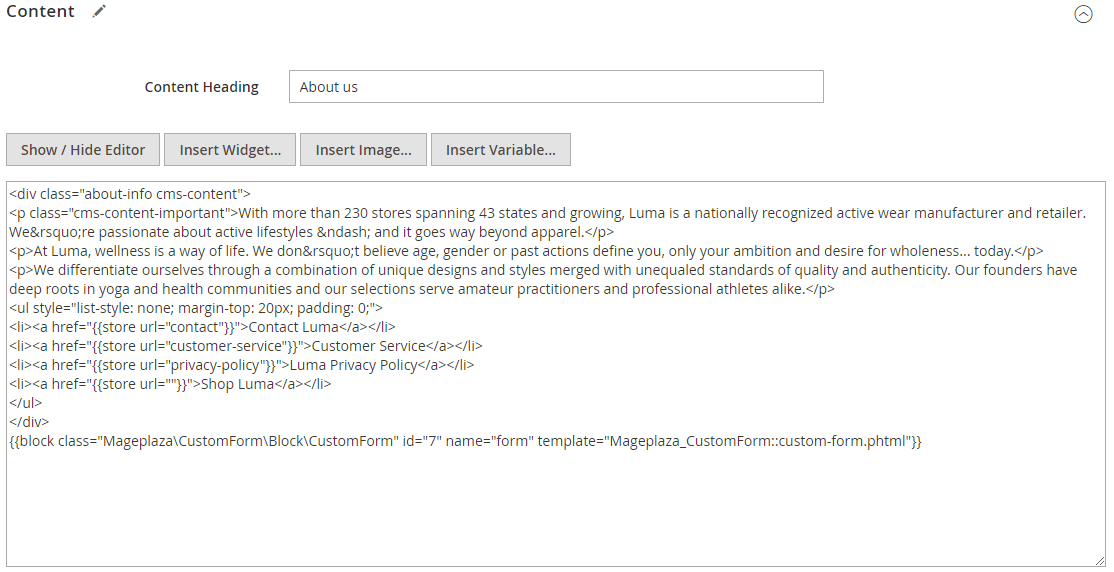Click the pencil edit icon beside Content
This screenshot has height=572, width=1114.
click(99, 11)
